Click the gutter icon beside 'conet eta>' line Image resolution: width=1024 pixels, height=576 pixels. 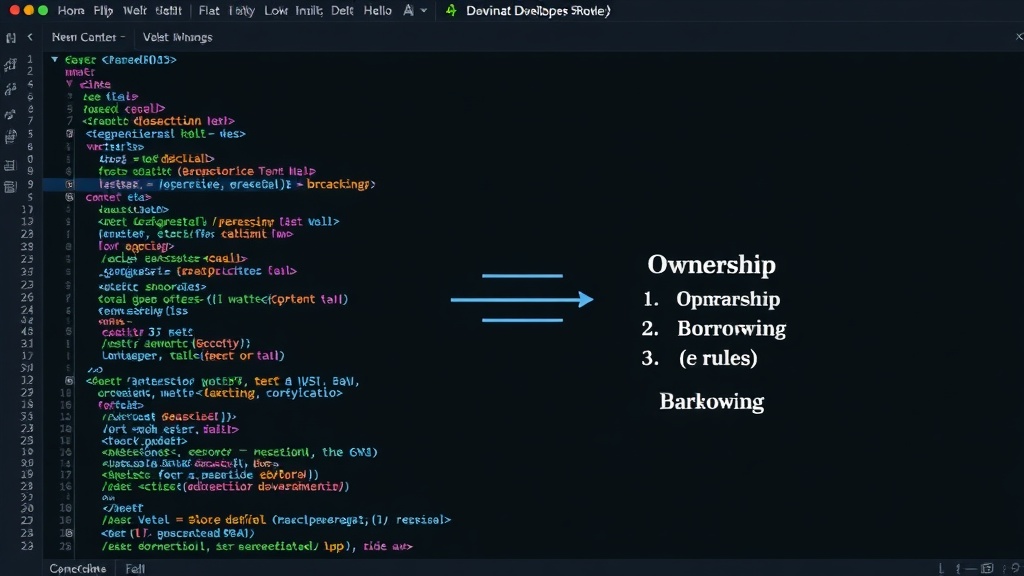pyautogui.click(x=69, y=197)
